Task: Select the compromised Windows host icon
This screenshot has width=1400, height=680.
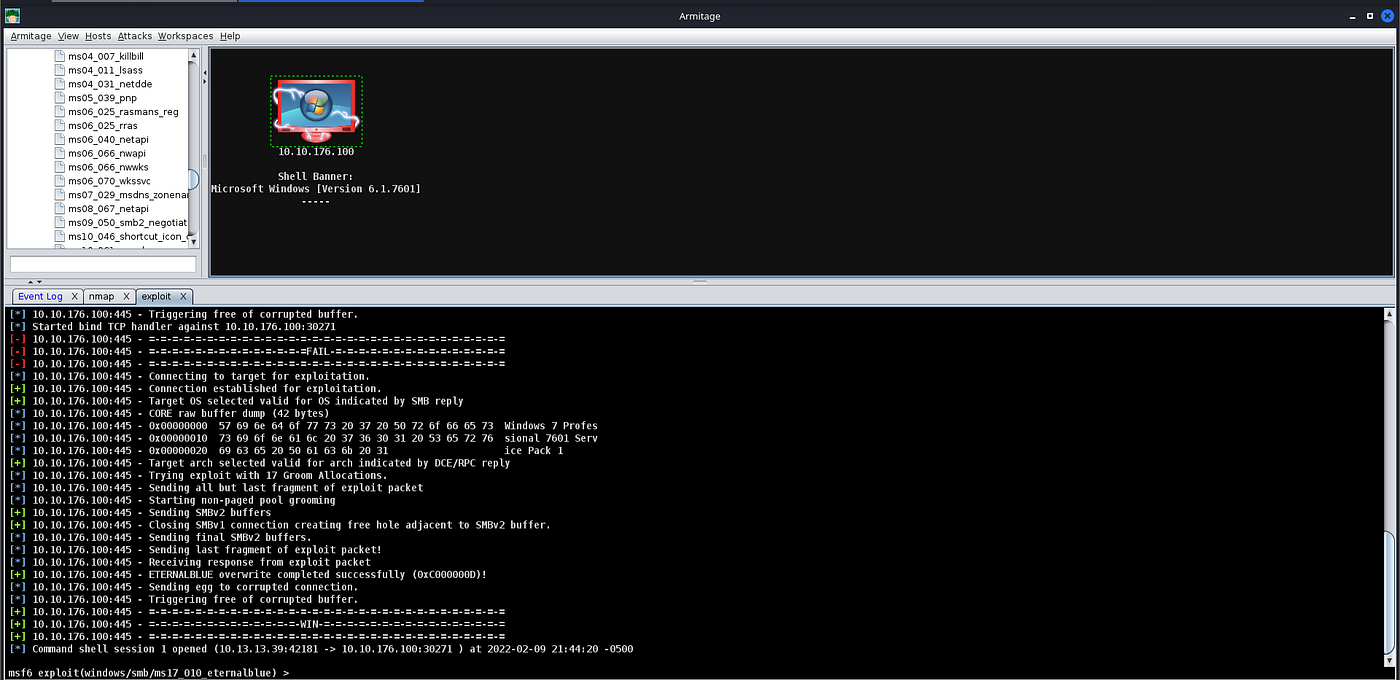Action: point(316,111)
